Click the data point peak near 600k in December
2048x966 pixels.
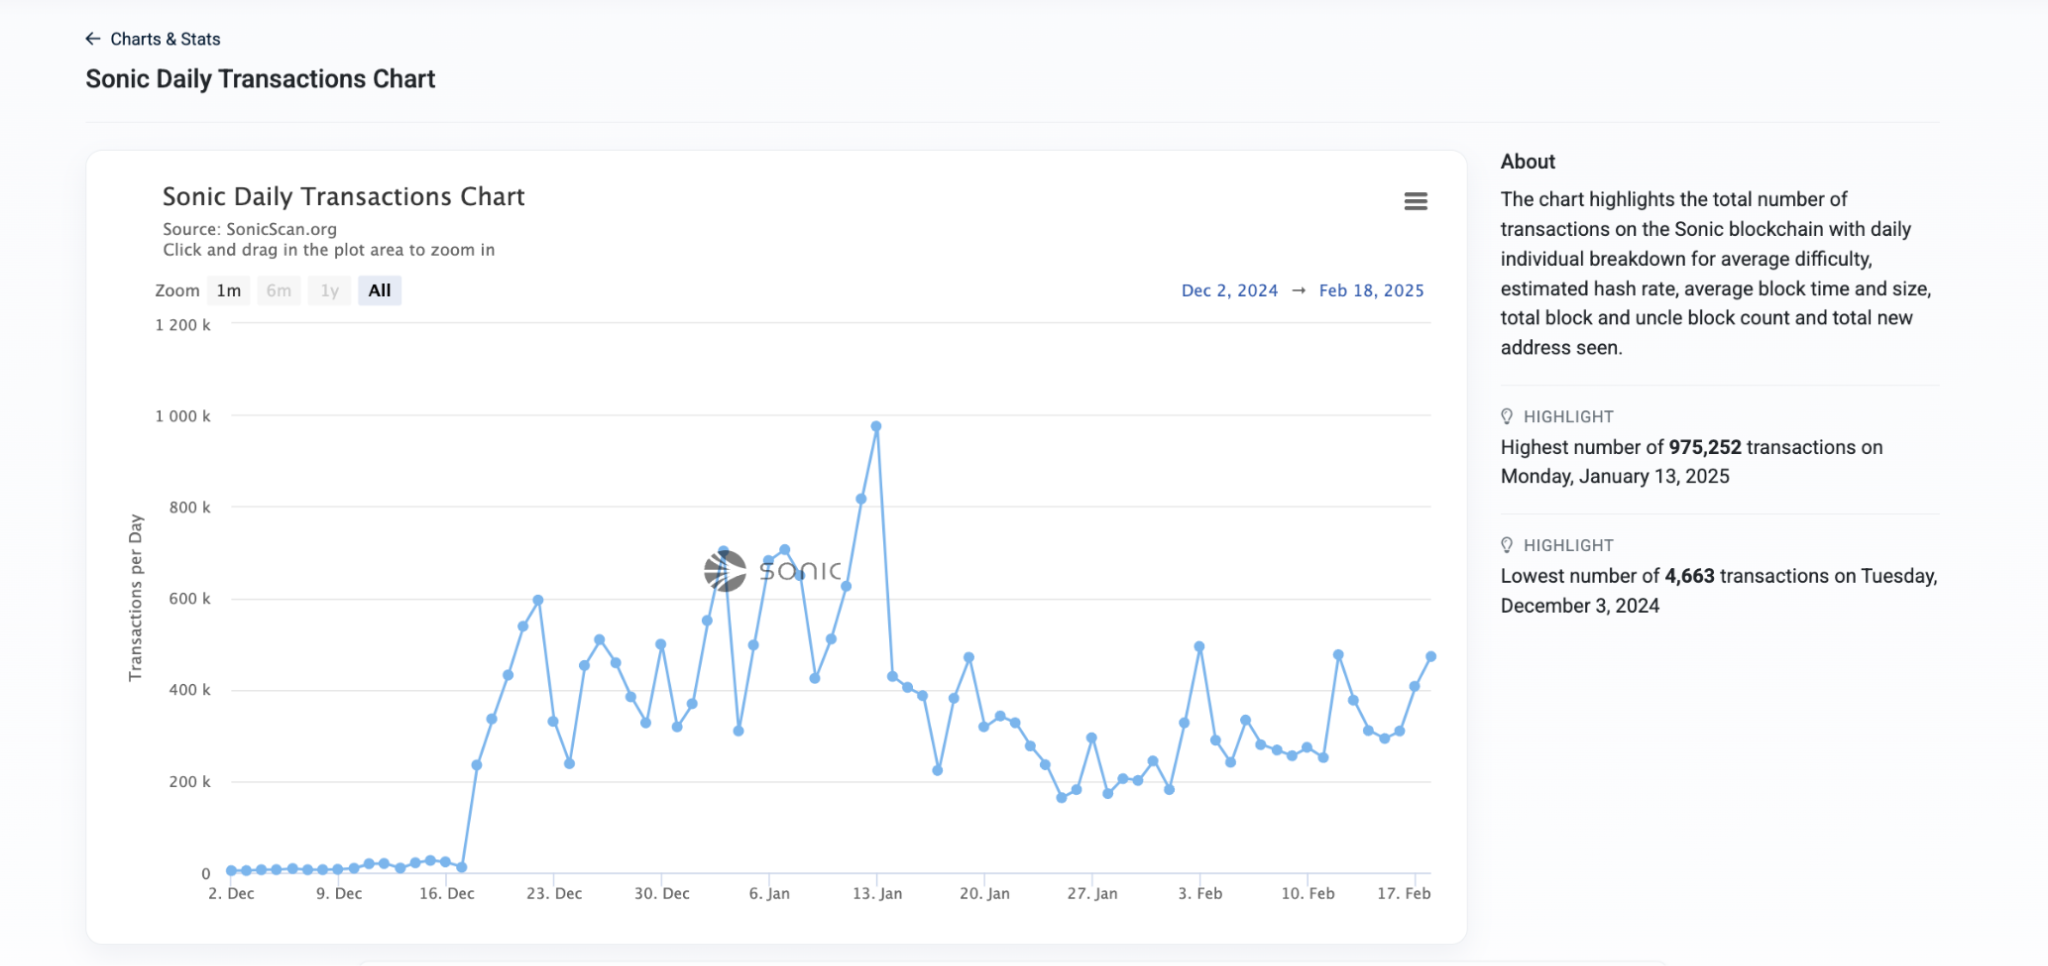pyautogui.click(x=538, y=601)
